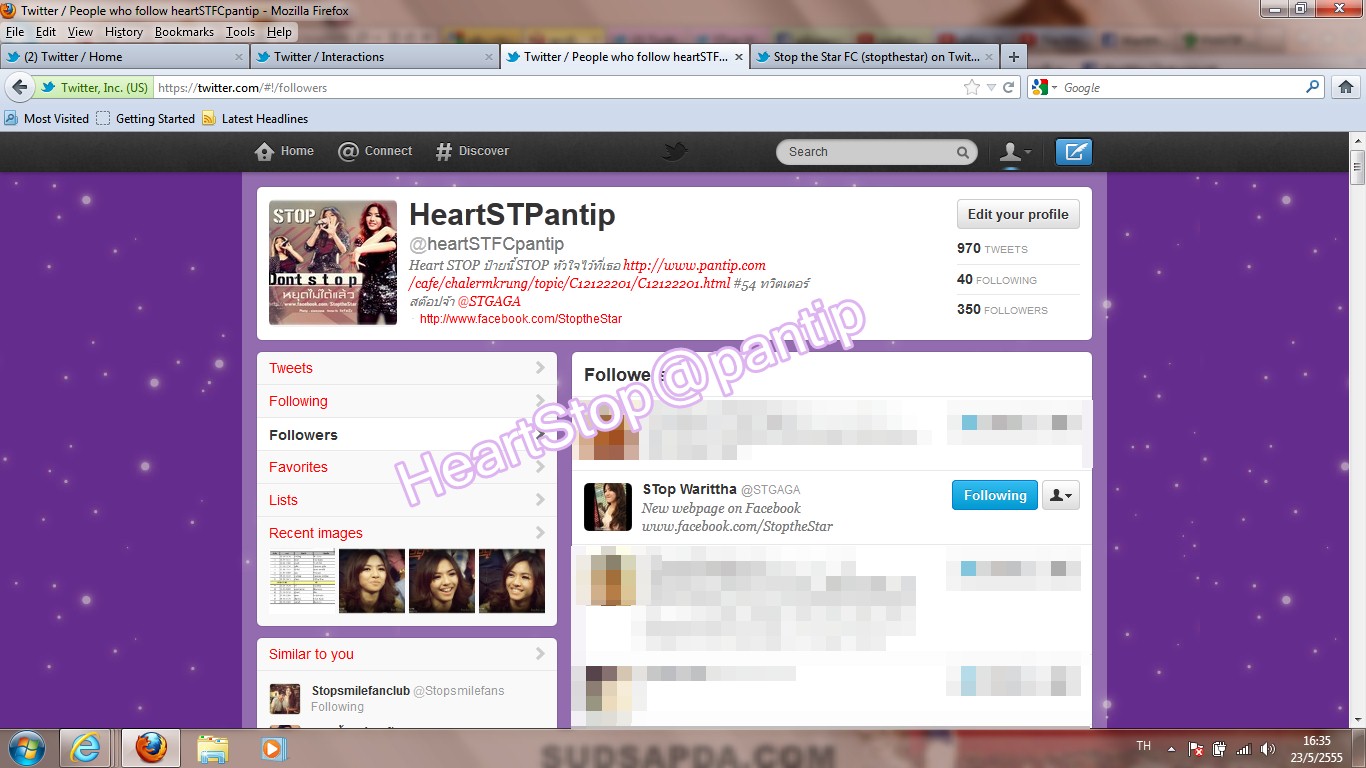Close the People who follow tab
Image resolution: width=1366 pixels, height=768 pixels.
point(739,57)
